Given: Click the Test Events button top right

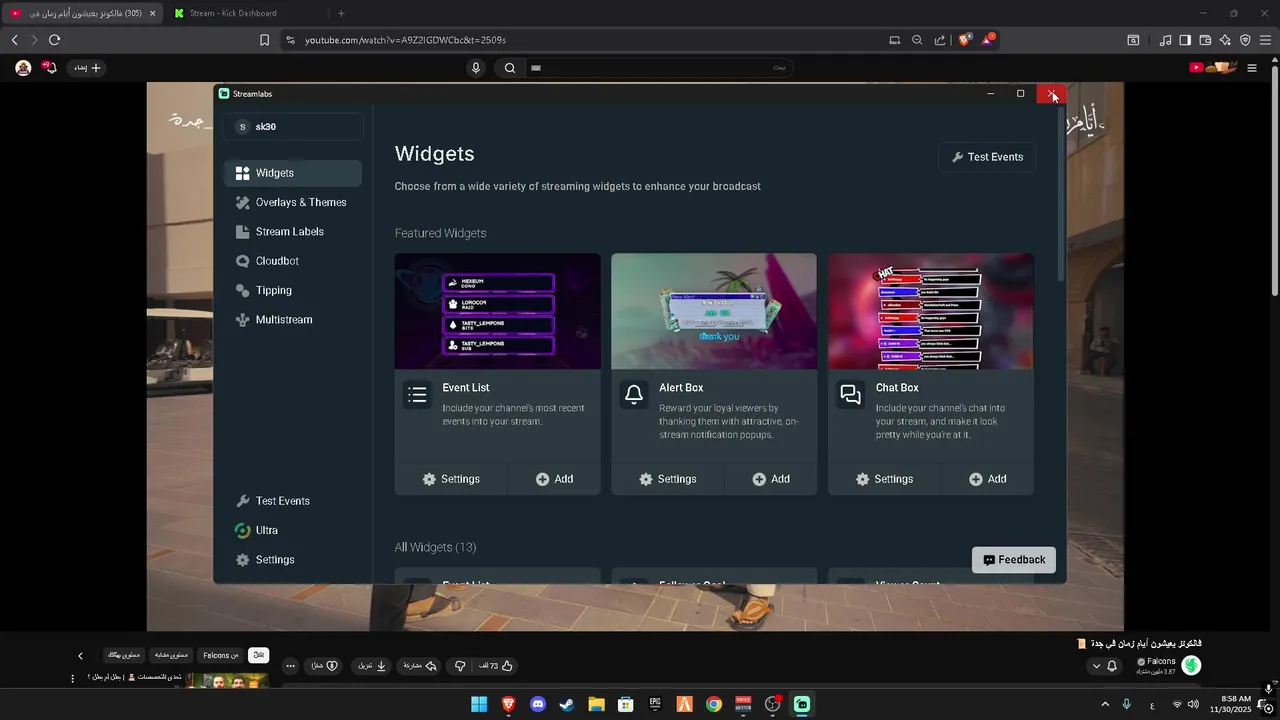Looking at the screenshot, I should click(987, 157).
